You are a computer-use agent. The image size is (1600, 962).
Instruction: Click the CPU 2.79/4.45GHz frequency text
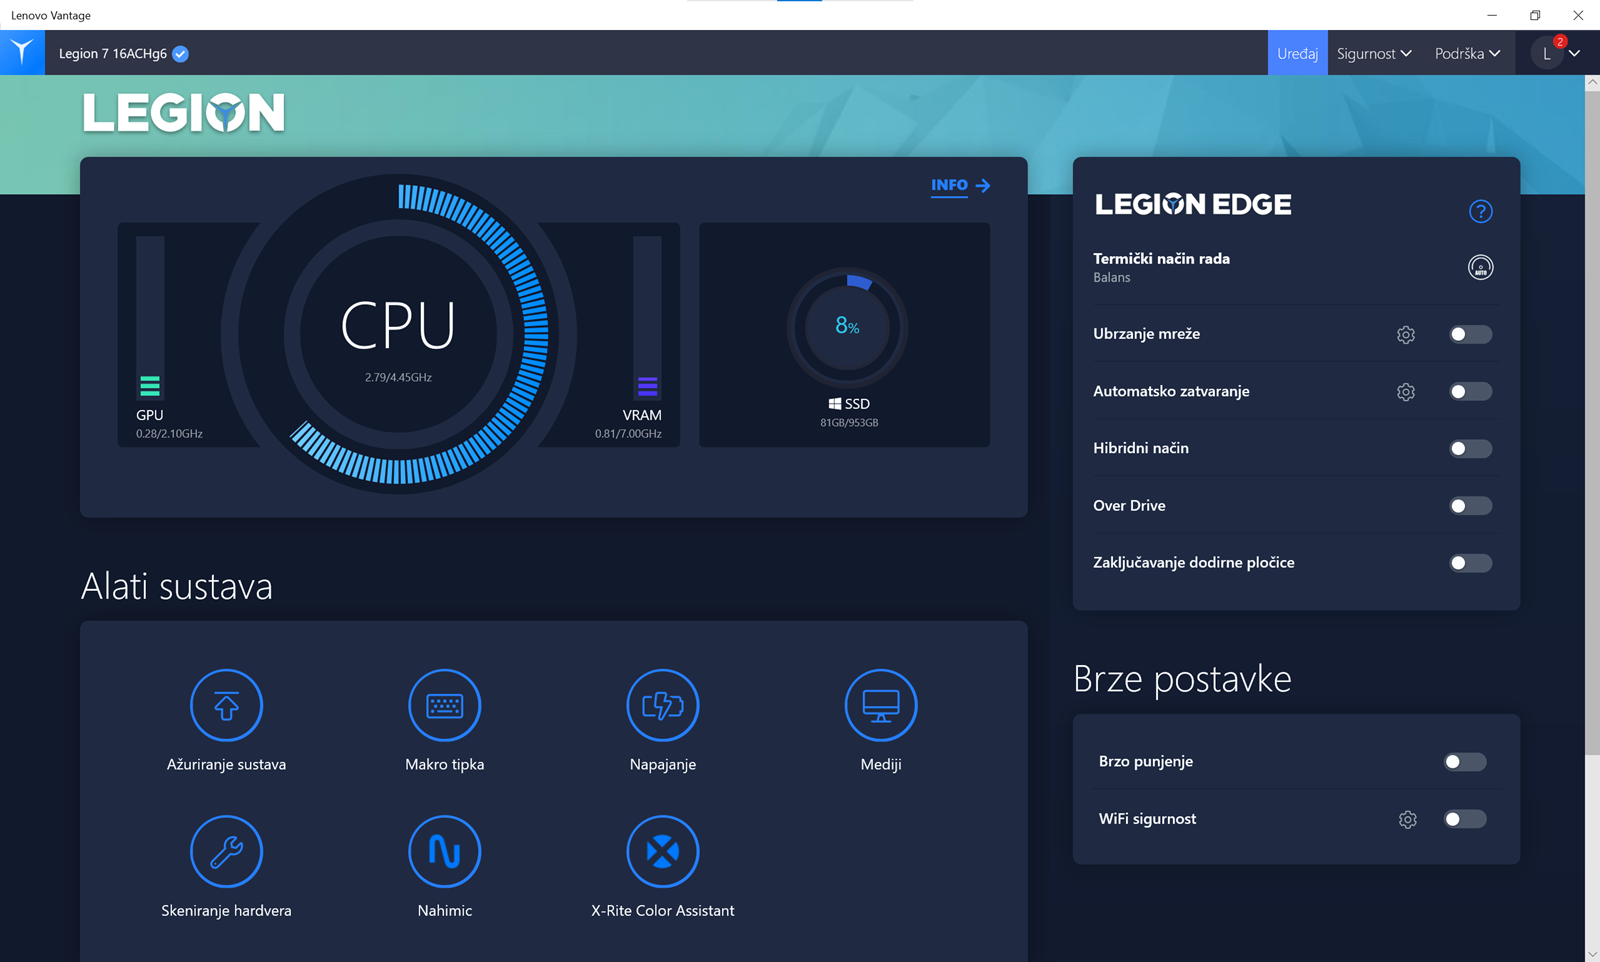[398, 377]
